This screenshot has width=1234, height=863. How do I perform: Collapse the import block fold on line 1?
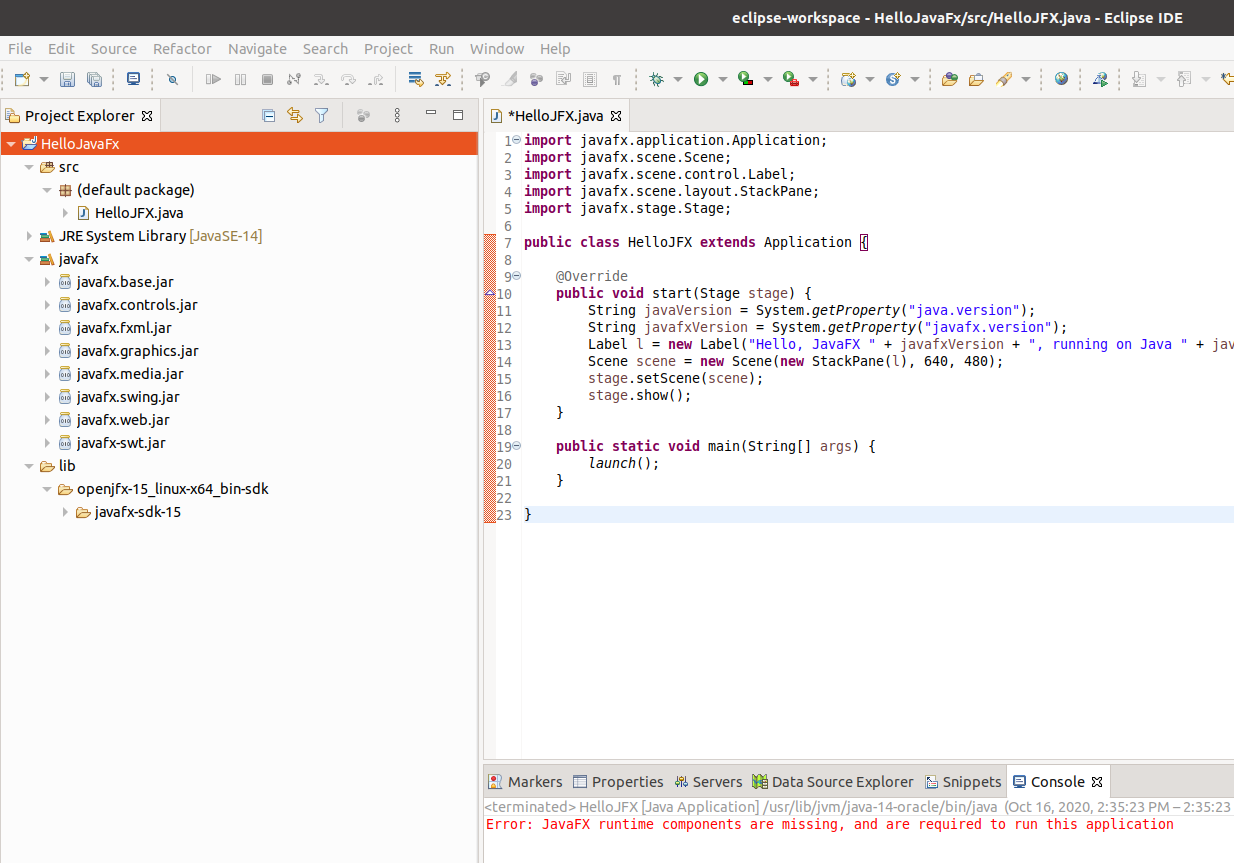click(x=516, y=140)
